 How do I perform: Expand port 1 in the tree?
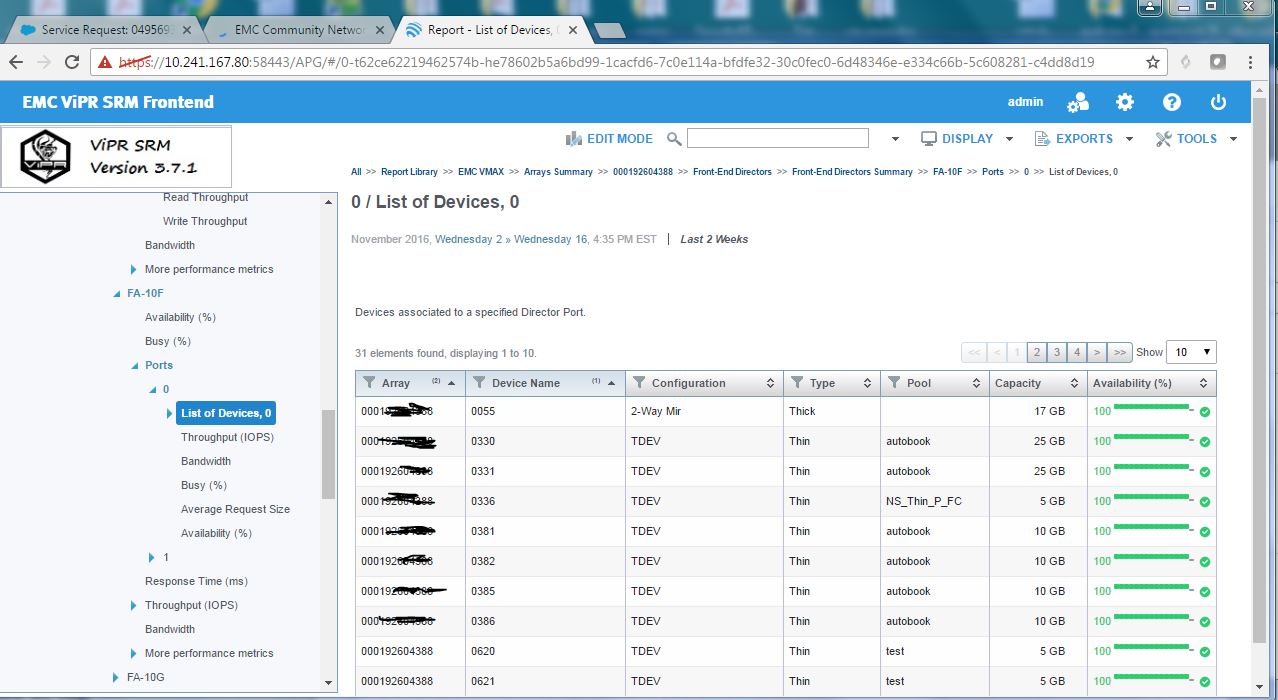tap(152, 558)
